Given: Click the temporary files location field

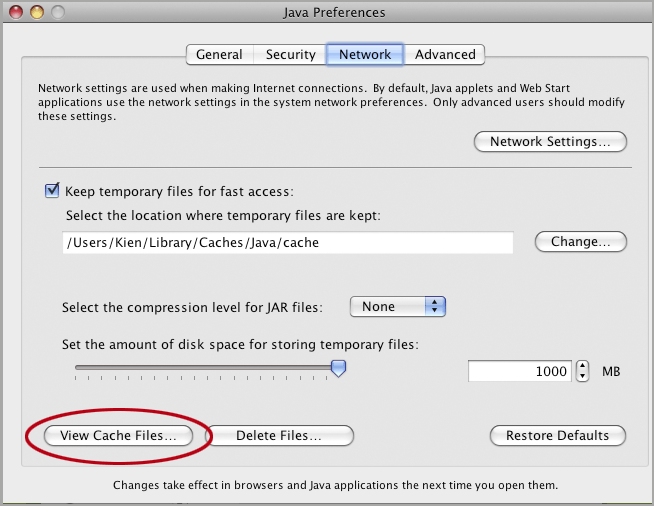Looking at the screenshot, I should click(287, 242).
